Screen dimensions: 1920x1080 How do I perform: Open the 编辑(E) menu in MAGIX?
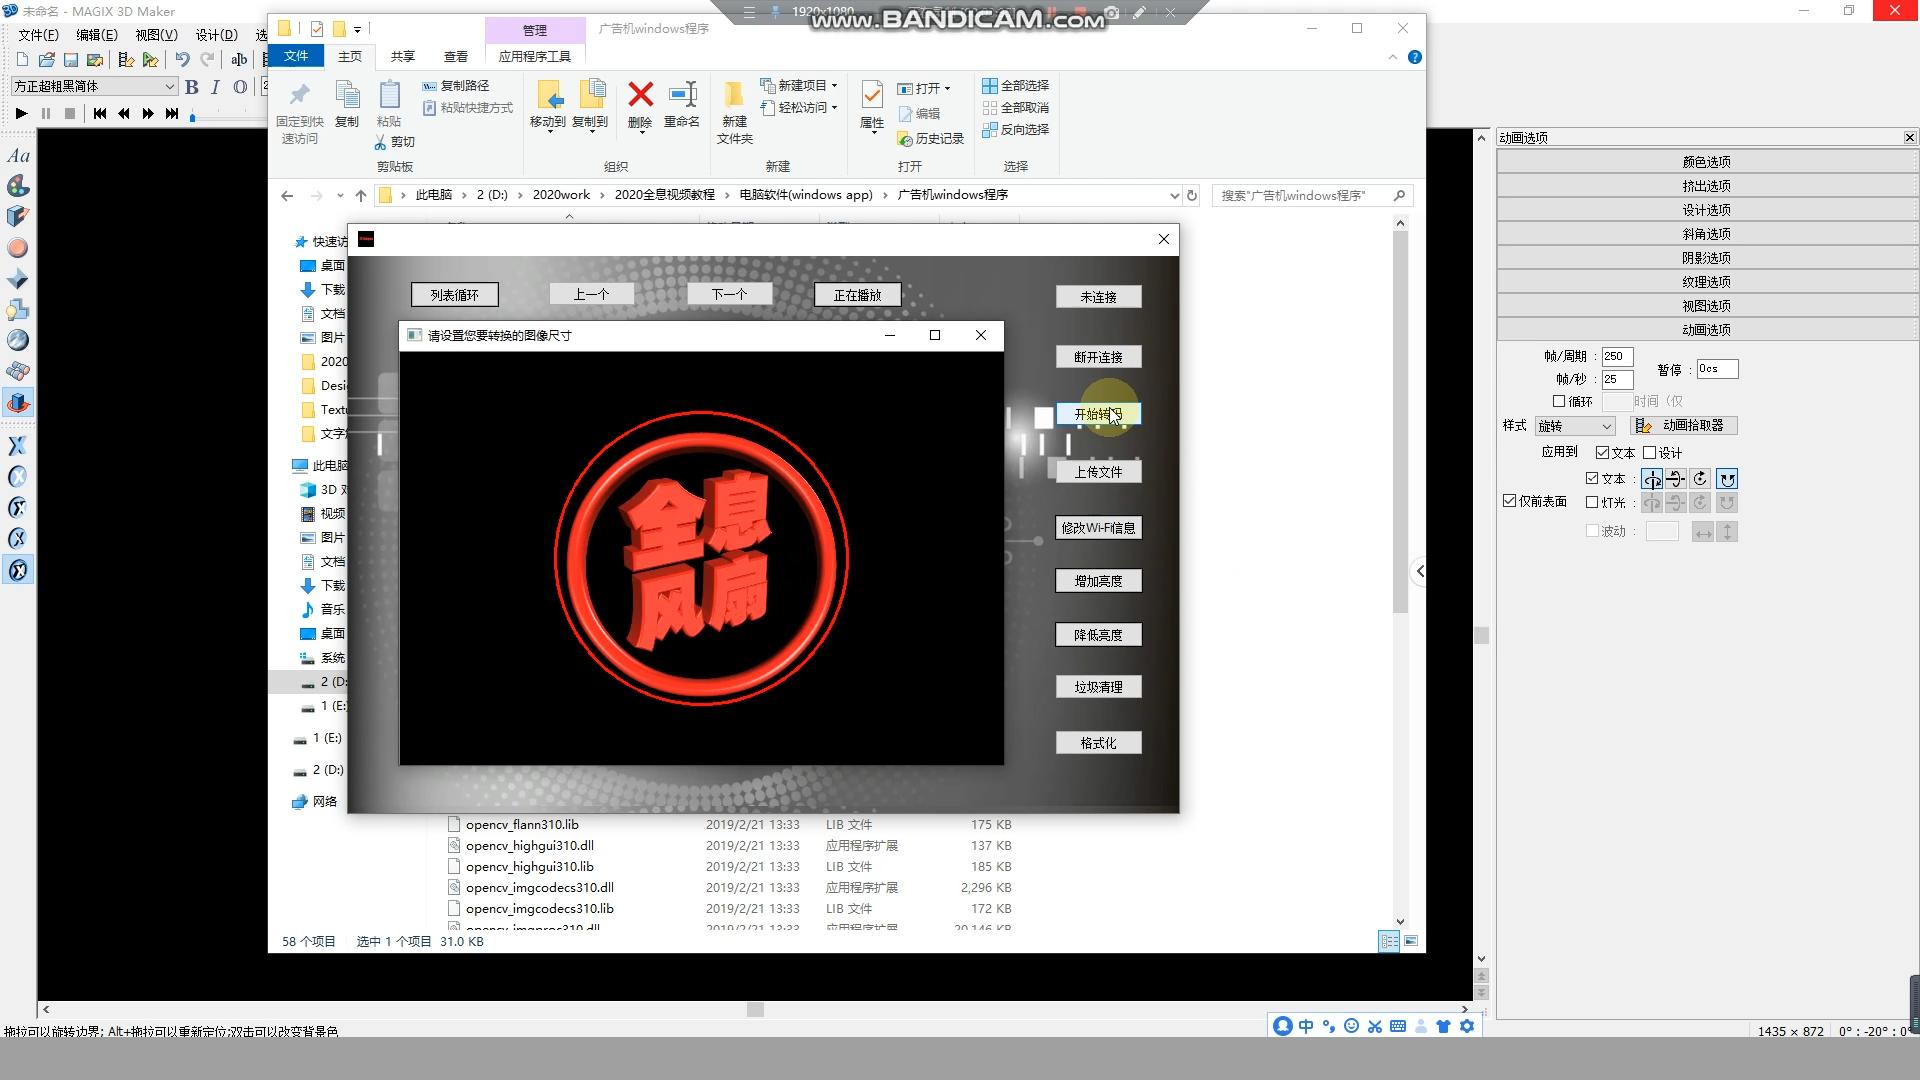[x=96, y=35]
